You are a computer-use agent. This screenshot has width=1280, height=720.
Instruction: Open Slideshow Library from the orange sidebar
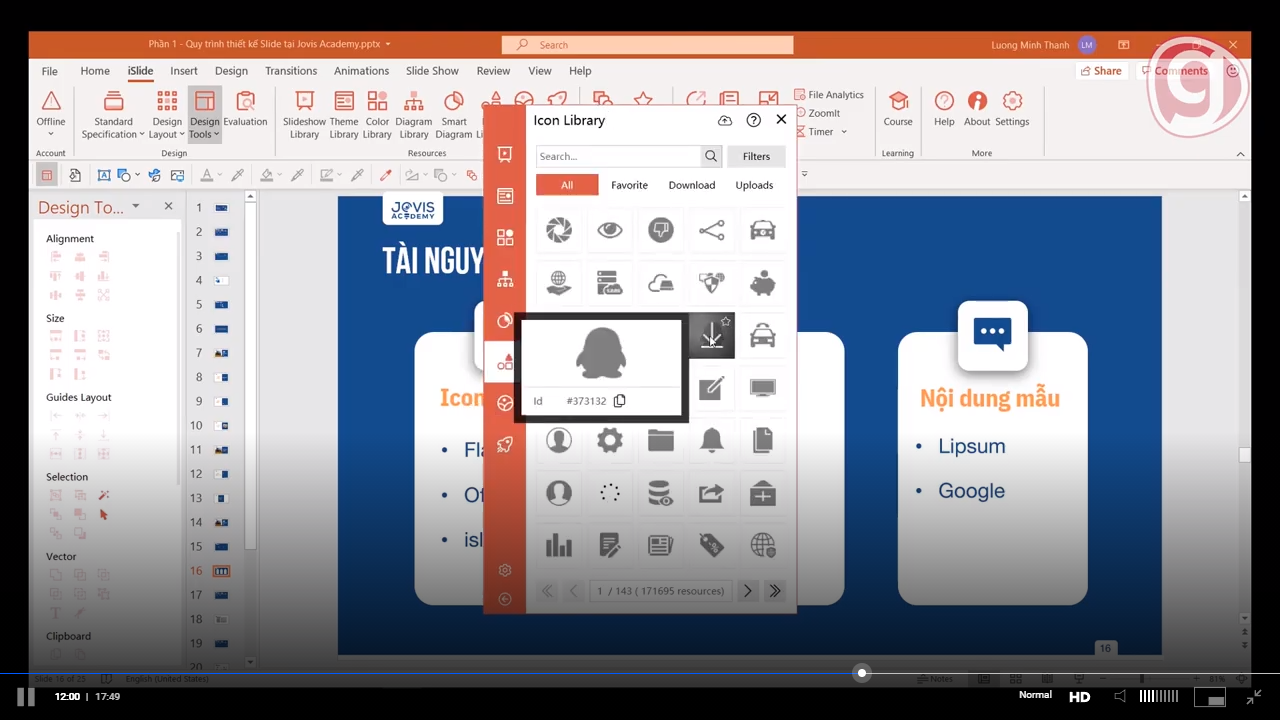[505, 154]
